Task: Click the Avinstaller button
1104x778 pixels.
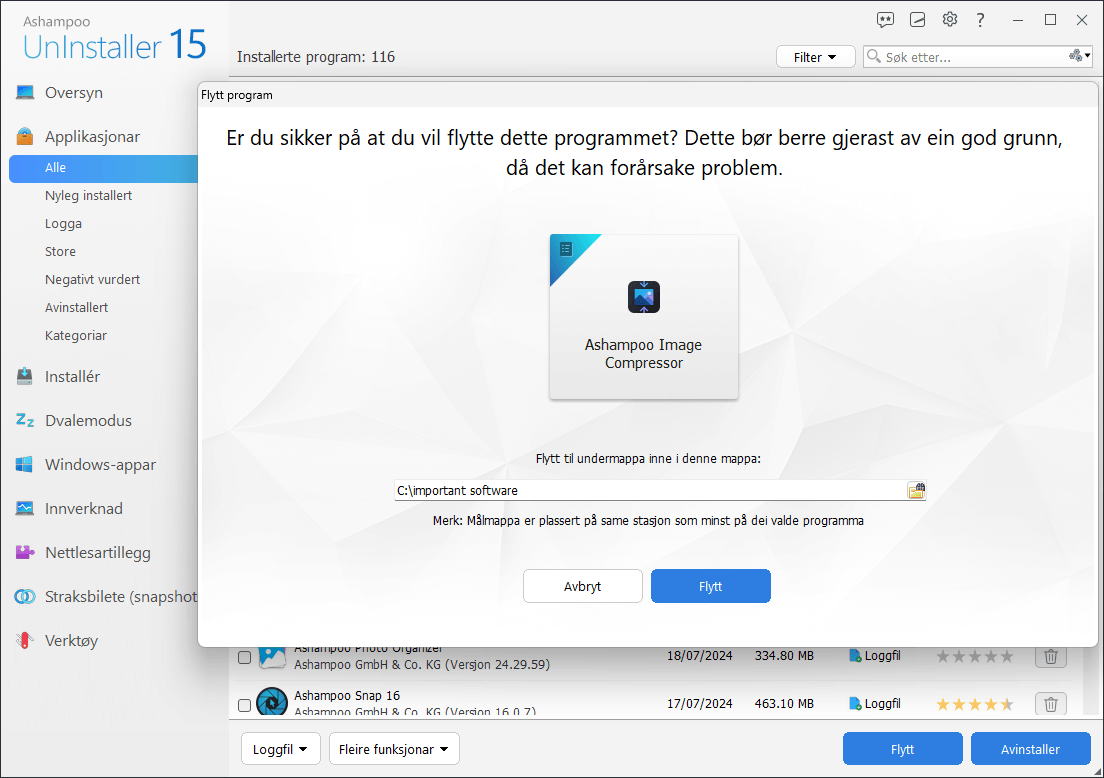Action: [1030, 749]
